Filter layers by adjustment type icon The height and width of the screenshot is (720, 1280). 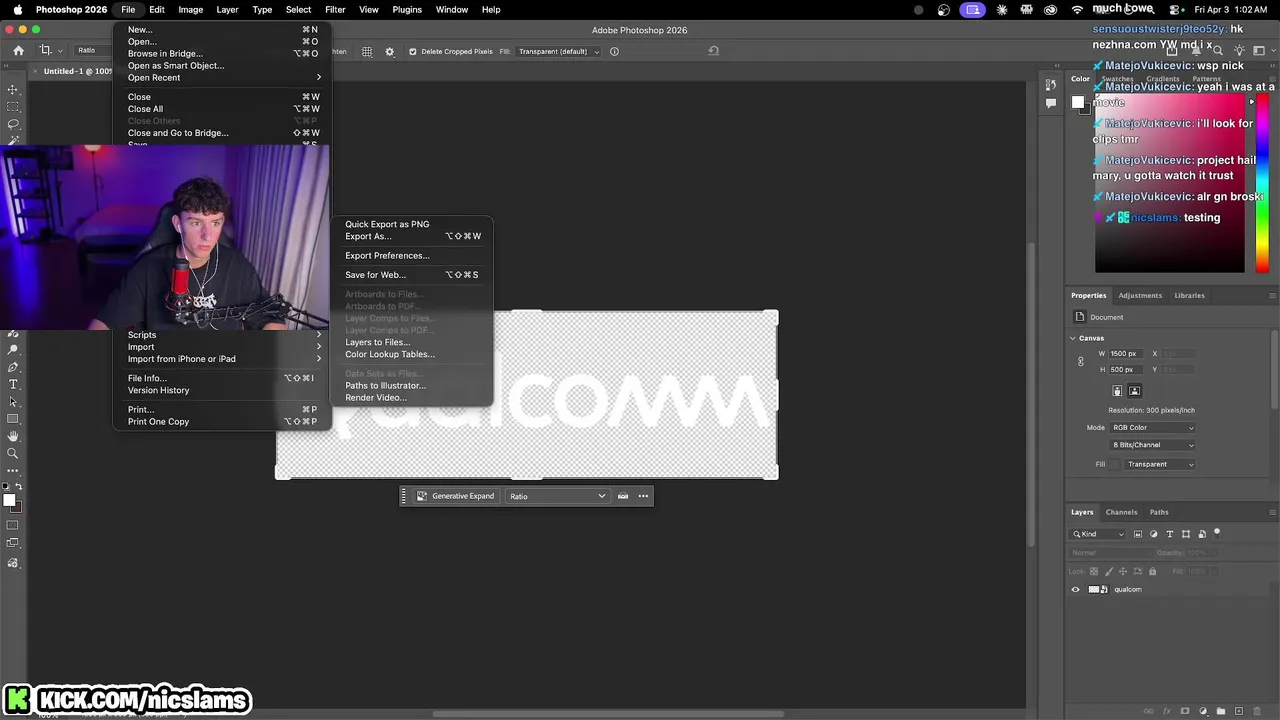point(1154,534)
